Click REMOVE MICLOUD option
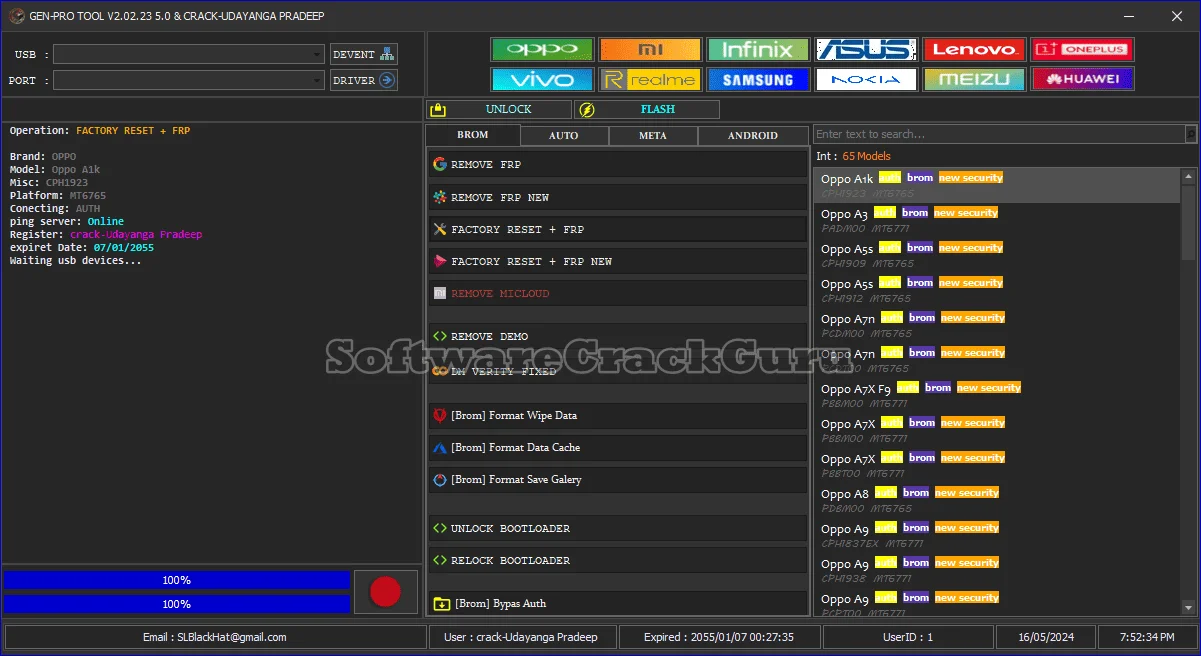This screenshot has width=1201, height=656. coord(618,293)
